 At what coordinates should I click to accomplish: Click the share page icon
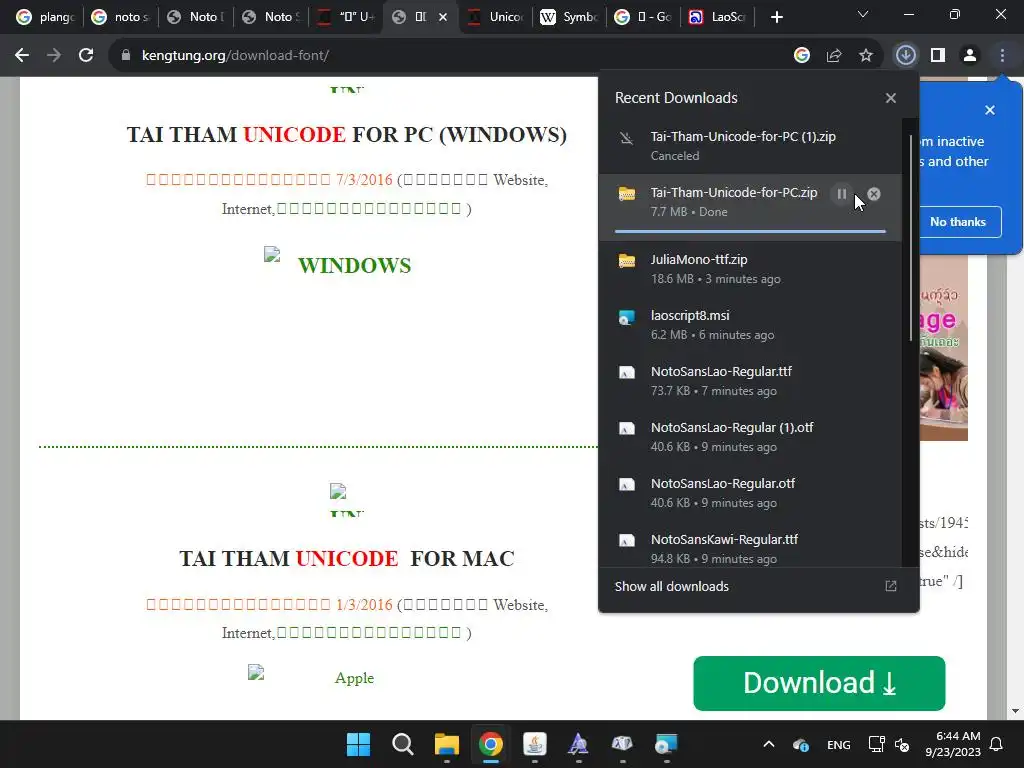point(833,56)
